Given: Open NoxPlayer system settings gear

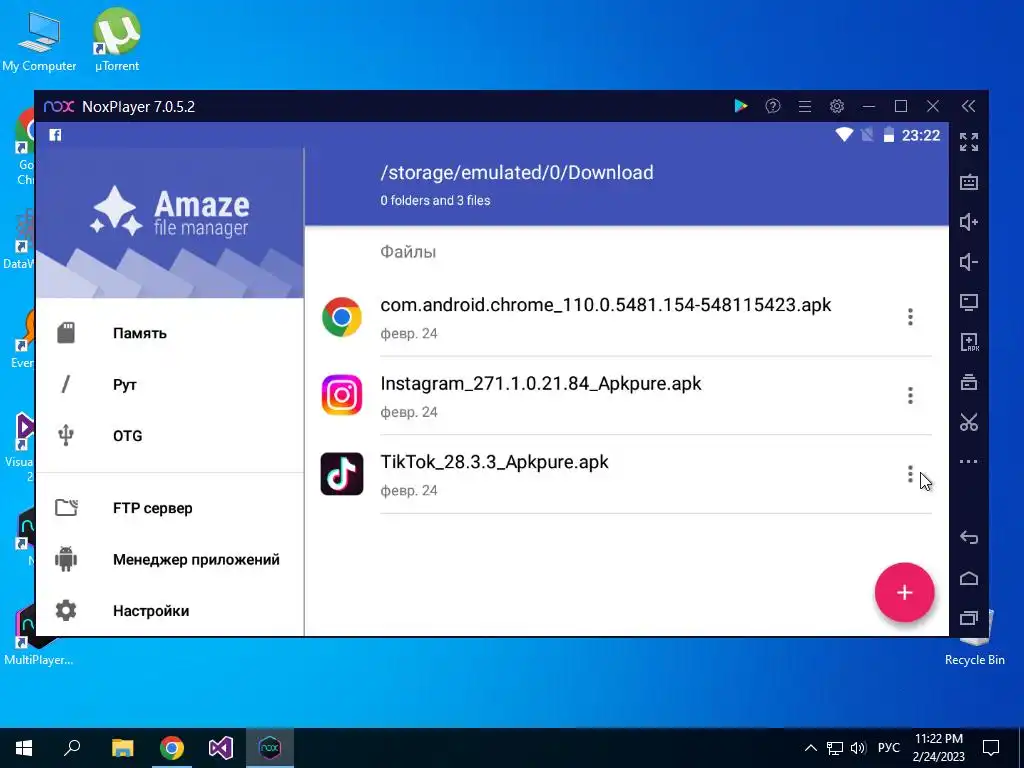Looking at the screenshot, I should coord(837,106).
